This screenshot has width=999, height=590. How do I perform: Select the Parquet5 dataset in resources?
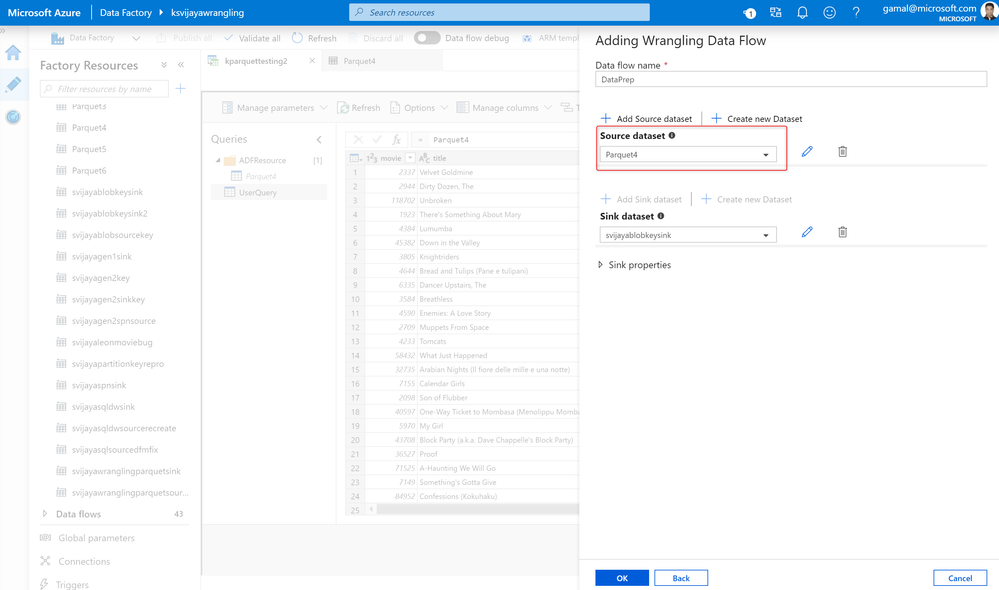coord(89,149)
